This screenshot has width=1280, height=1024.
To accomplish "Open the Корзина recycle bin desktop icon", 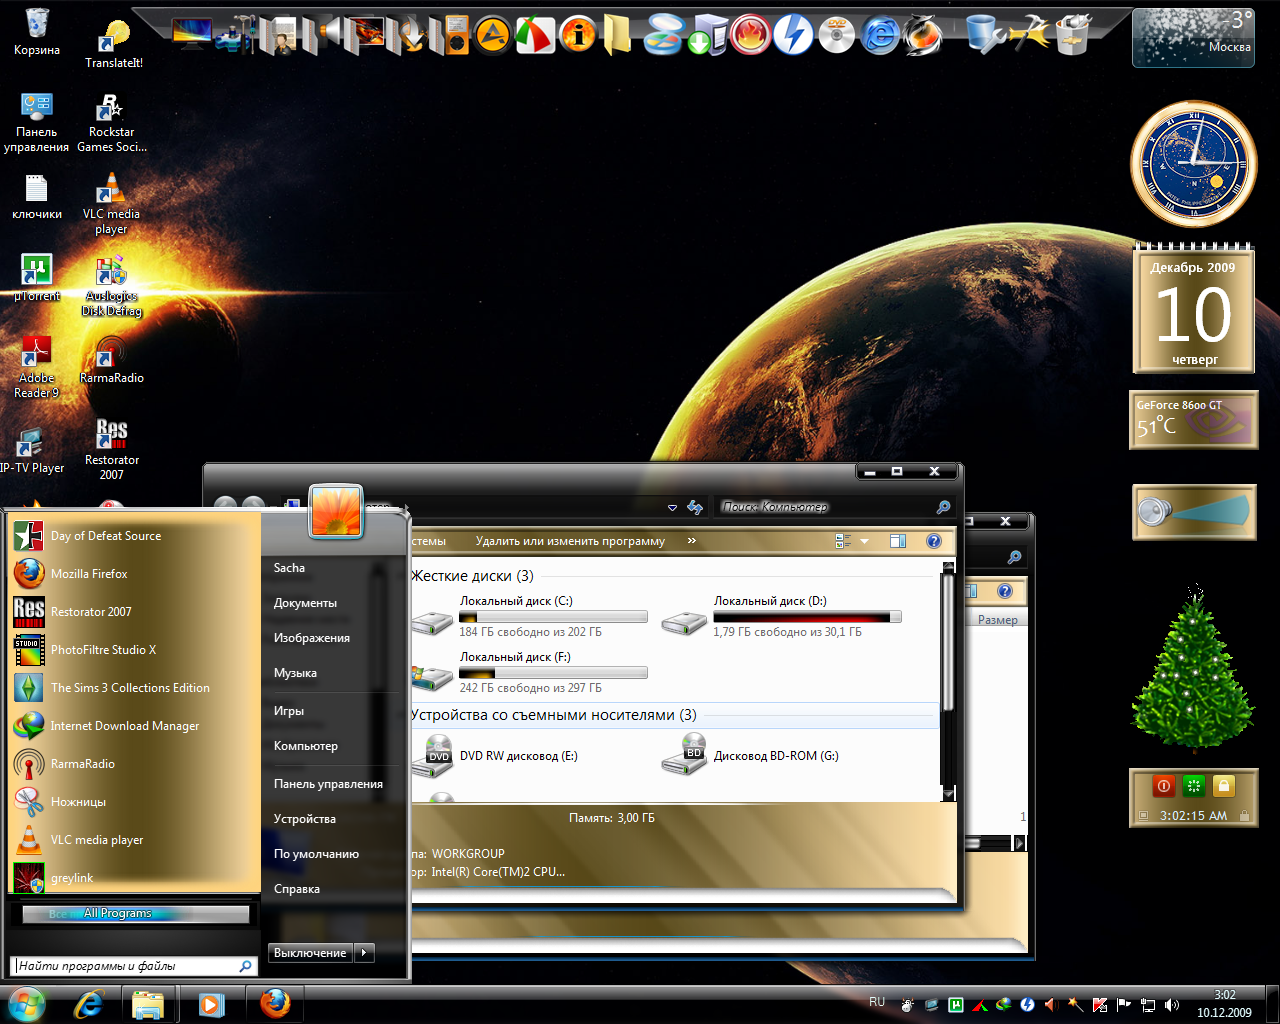I will 37,32.
